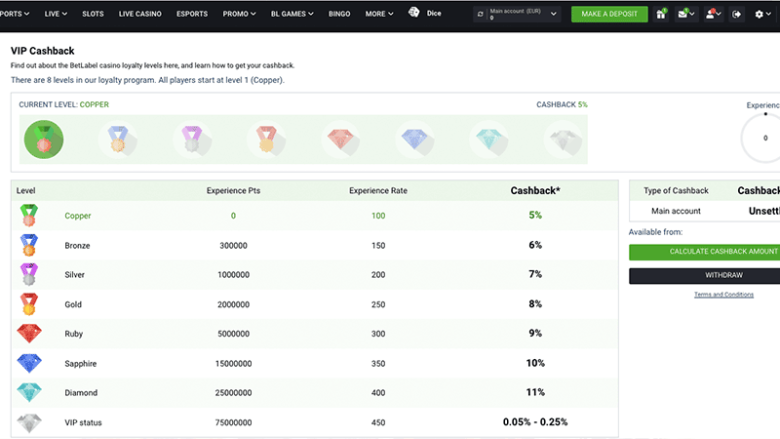Expand the More menu dropdown
The width and height of the screenshot is (780, 439).
pyautogui.click(x=379, y=14)
